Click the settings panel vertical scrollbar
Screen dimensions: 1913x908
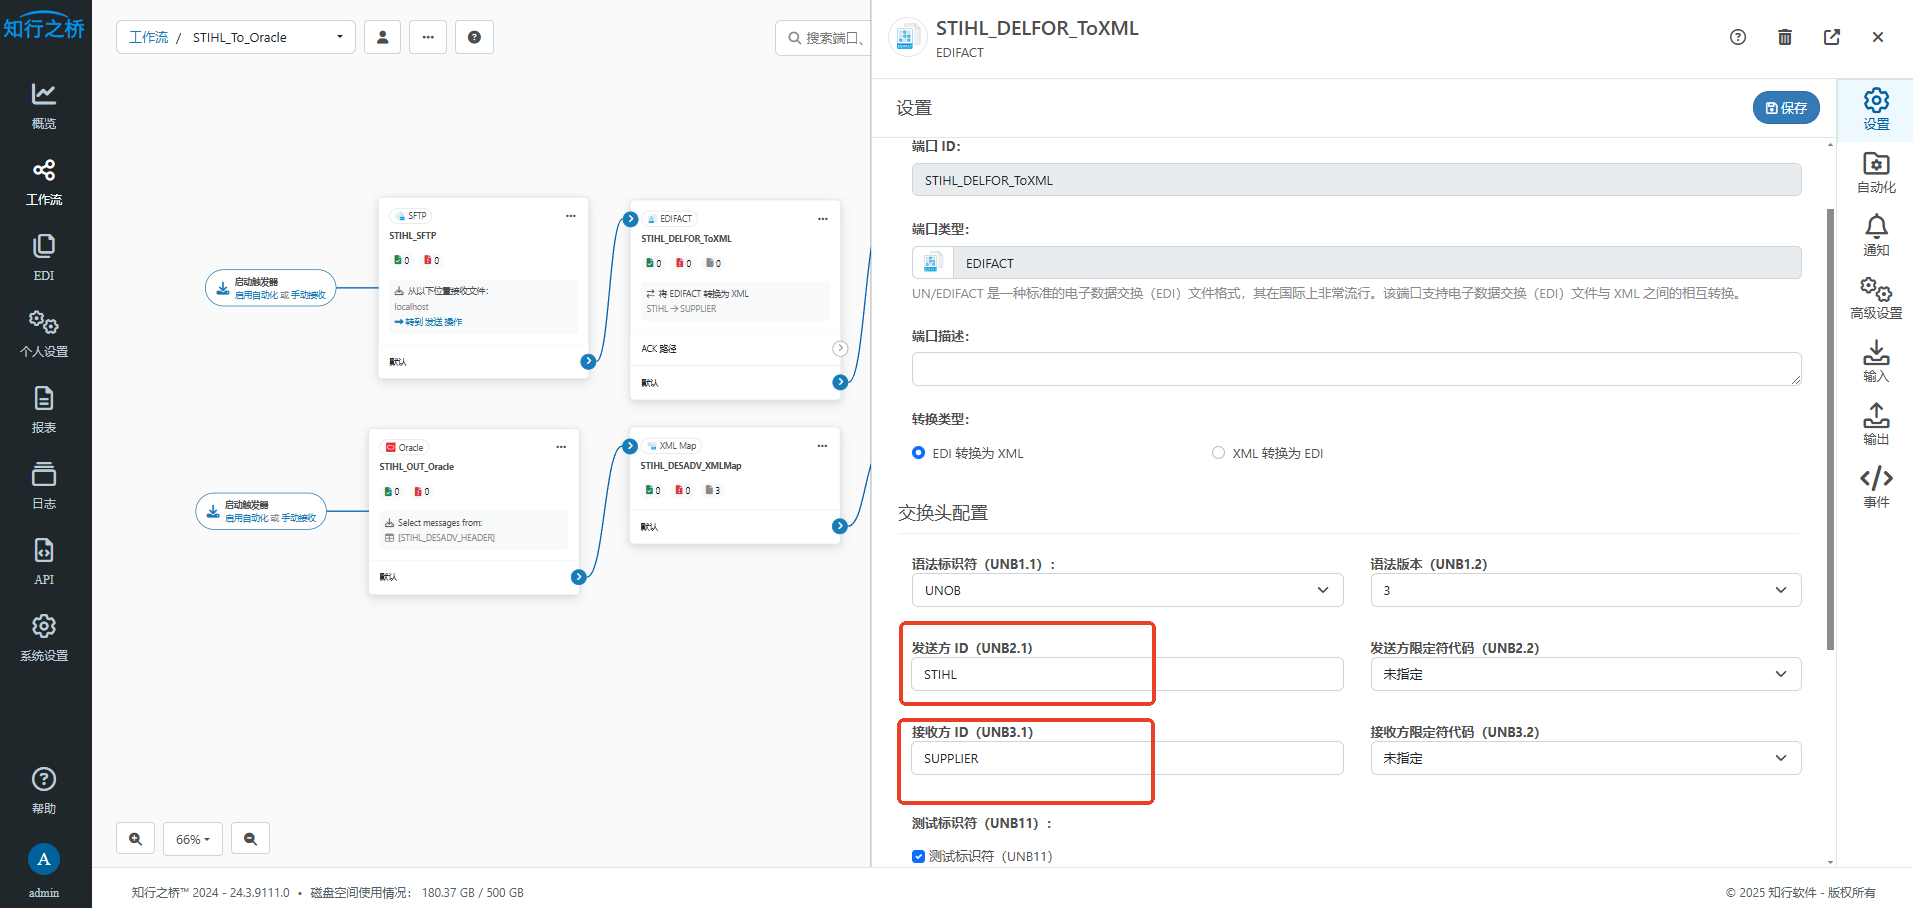[x=1830, y=430]
